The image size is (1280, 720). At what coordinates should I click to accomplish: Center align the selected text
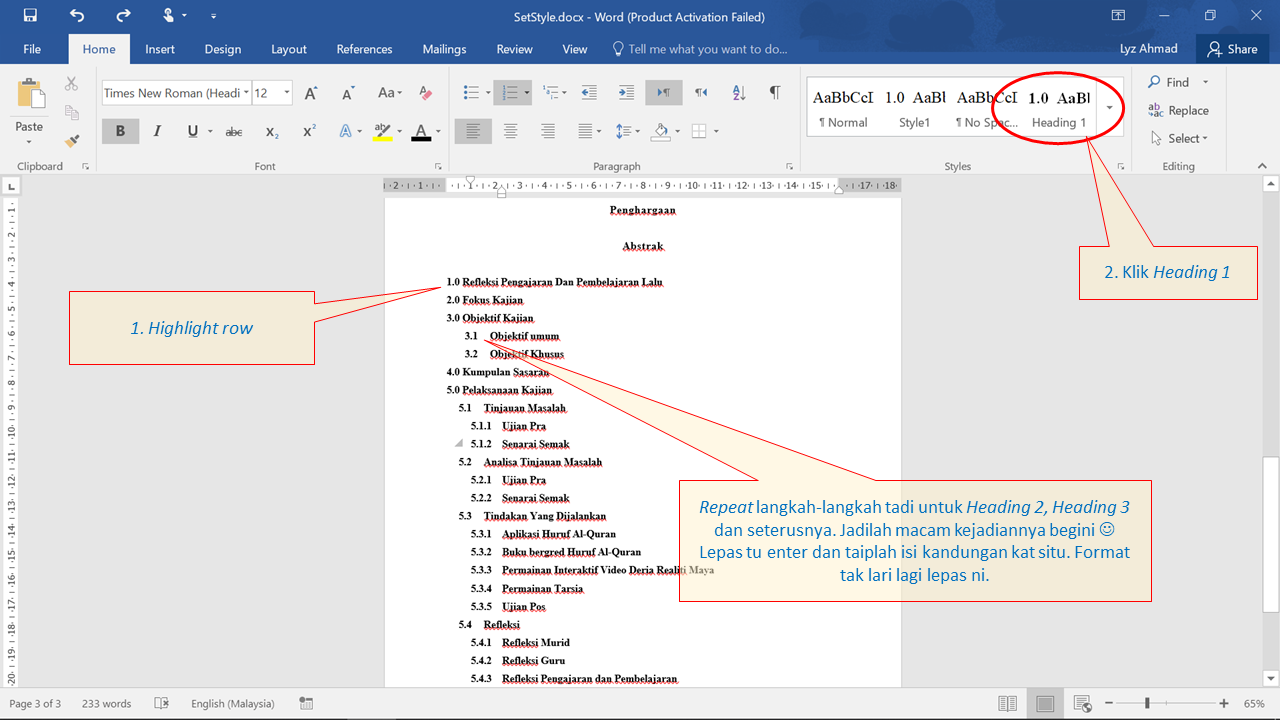510,131
